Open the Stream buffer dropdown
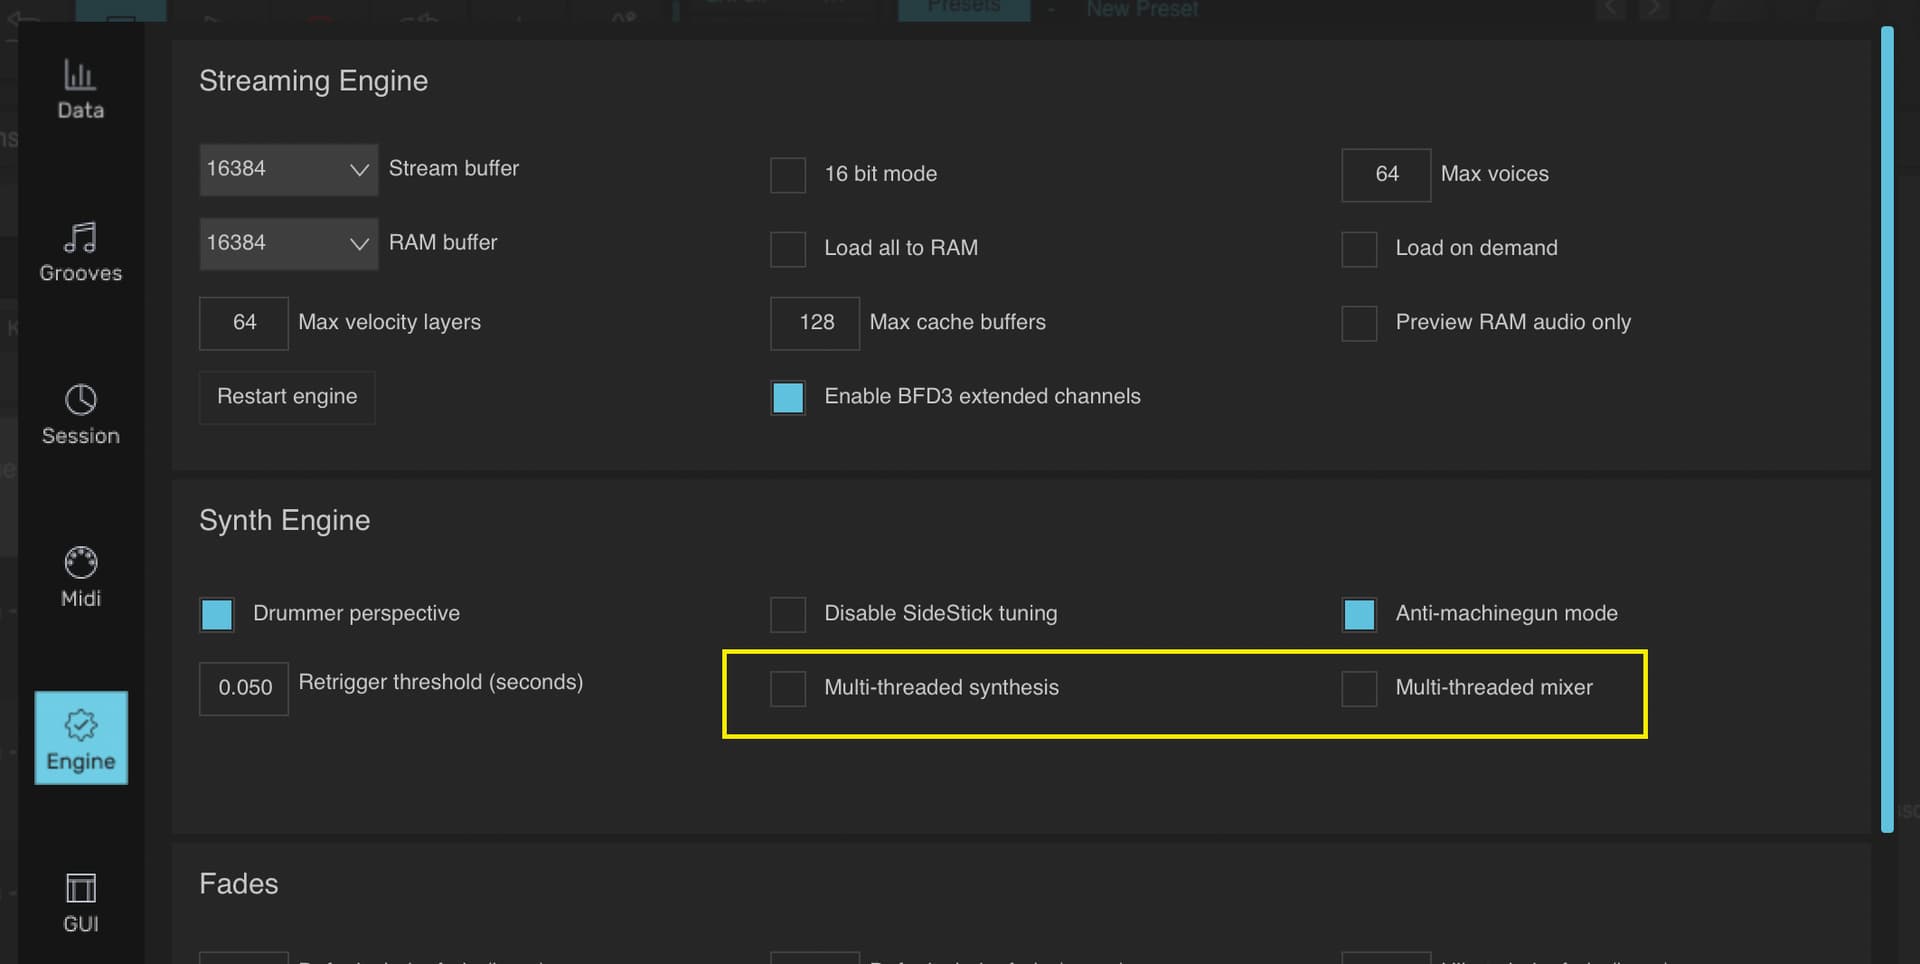 (288, 169)
